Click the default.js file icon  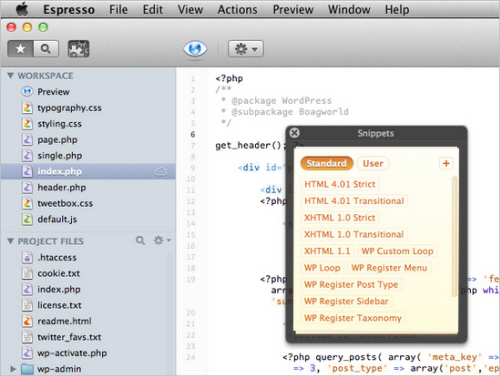(x=27, y=219)
